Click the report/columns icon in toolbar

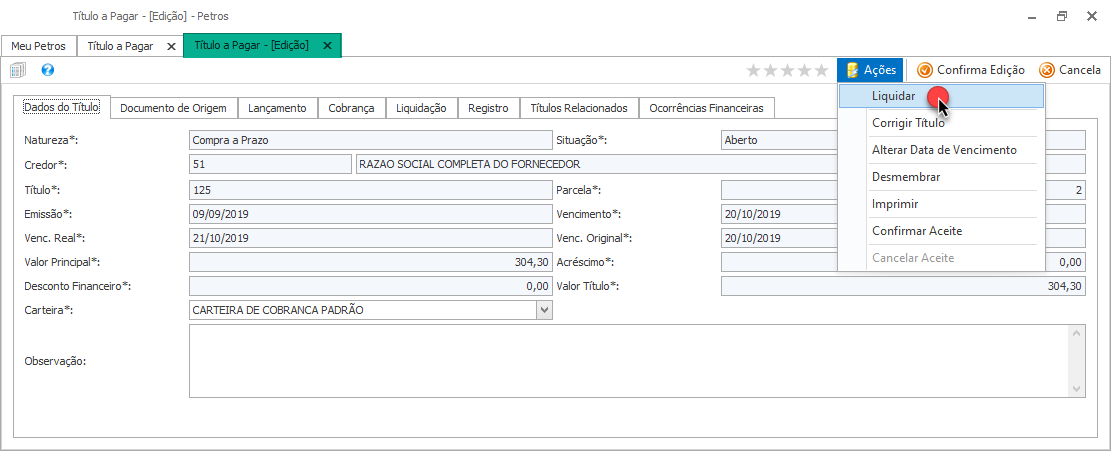pos(18,70)
